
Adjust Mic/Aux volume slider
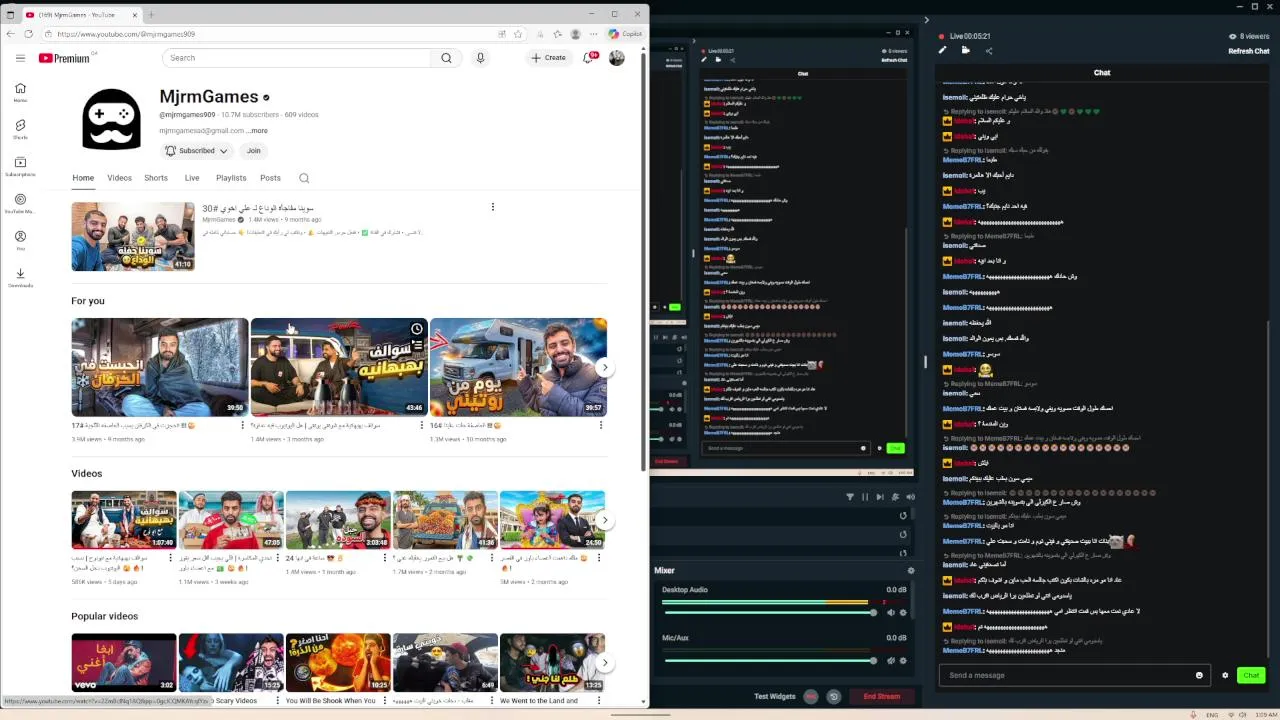771,660
